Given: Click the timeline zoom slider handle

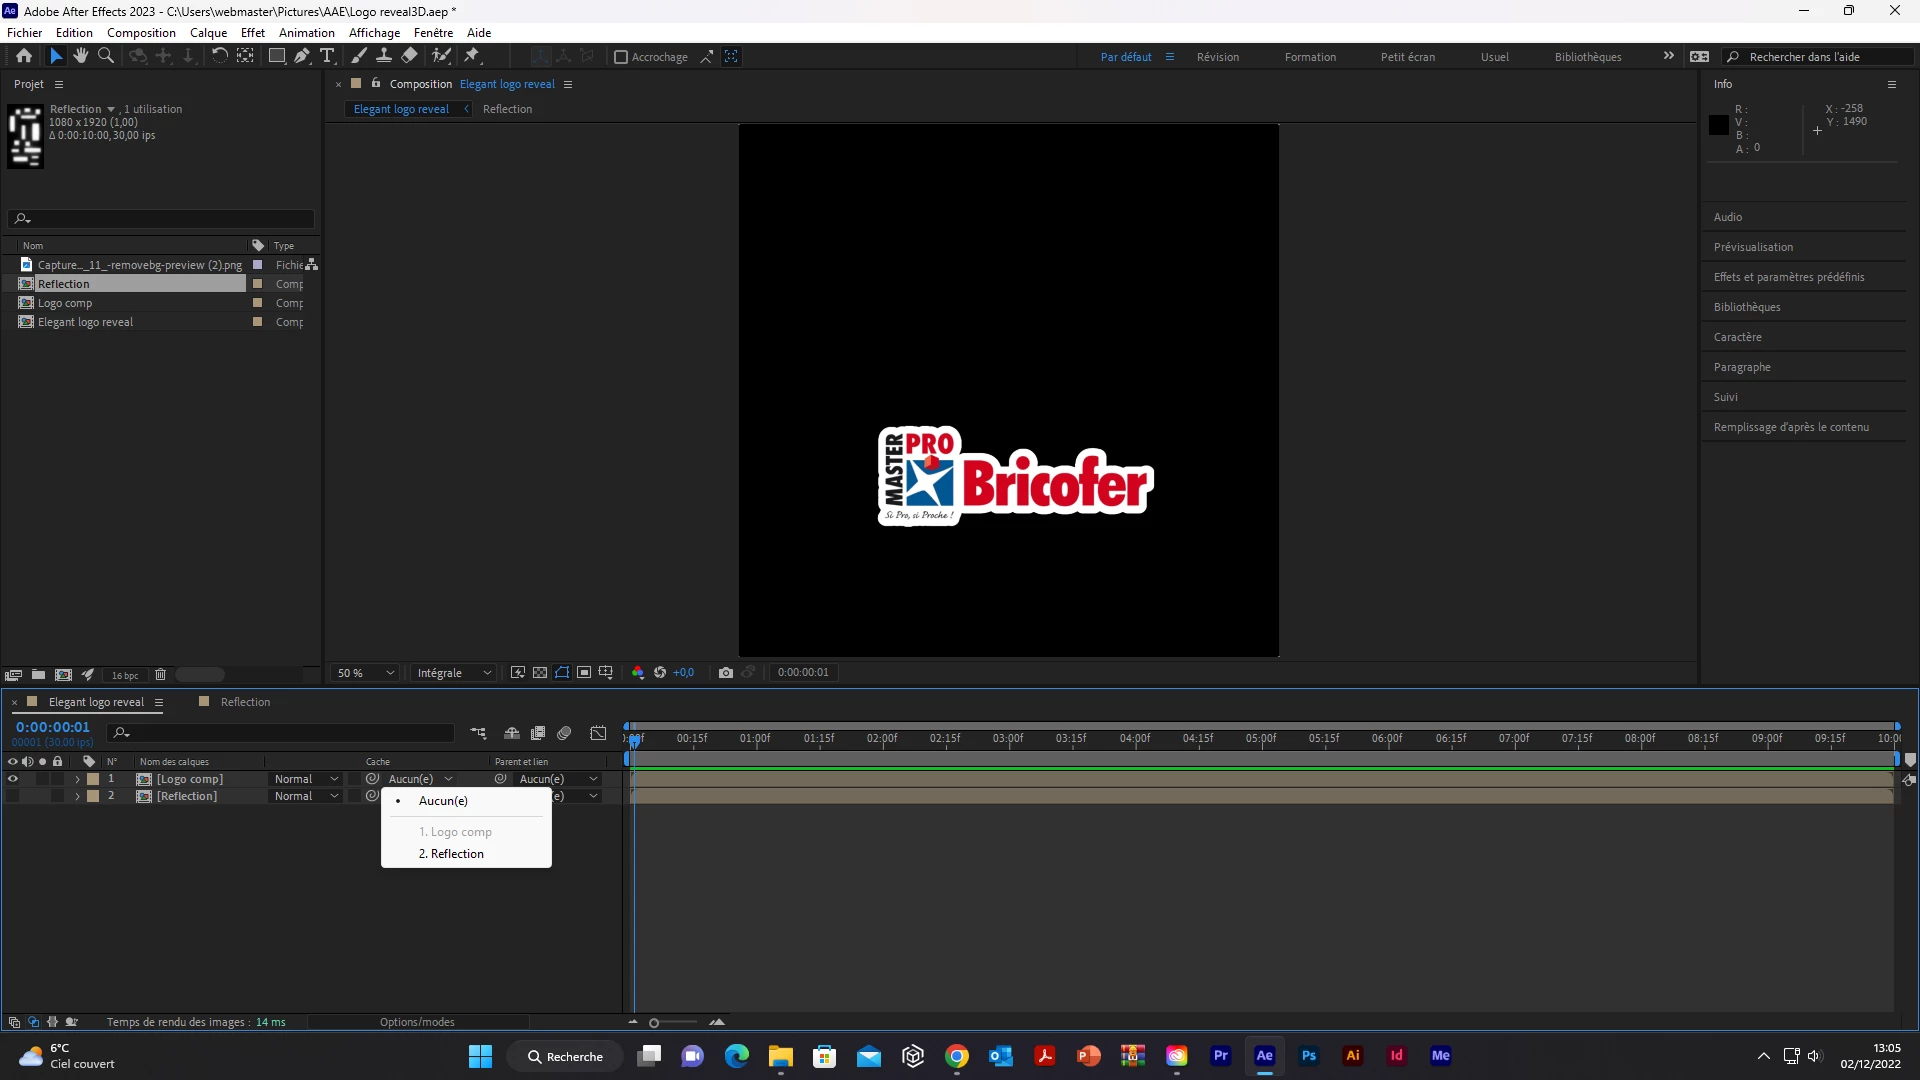Looking at the screenshot, I should 654,1023.
